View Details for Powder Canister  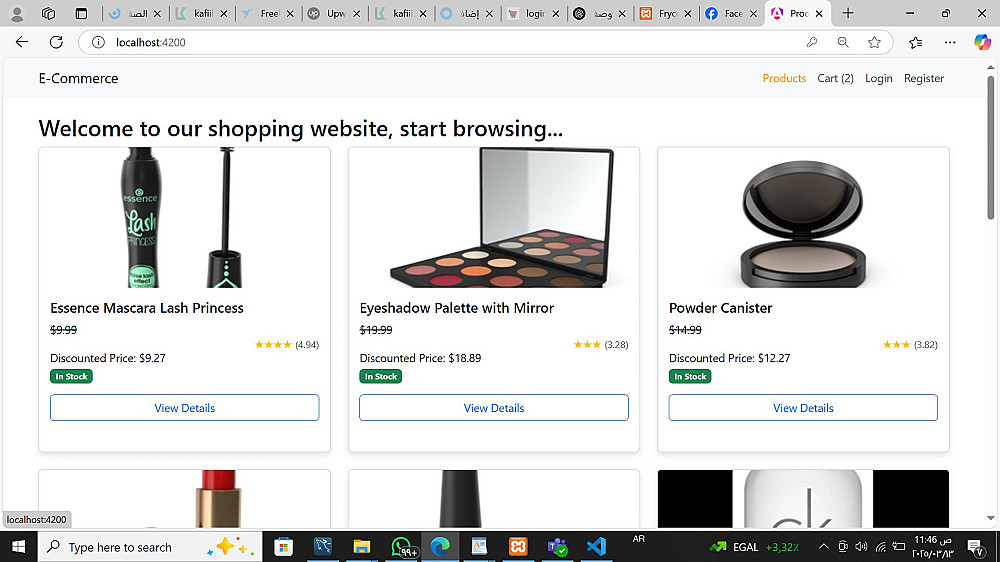[803, 408]
